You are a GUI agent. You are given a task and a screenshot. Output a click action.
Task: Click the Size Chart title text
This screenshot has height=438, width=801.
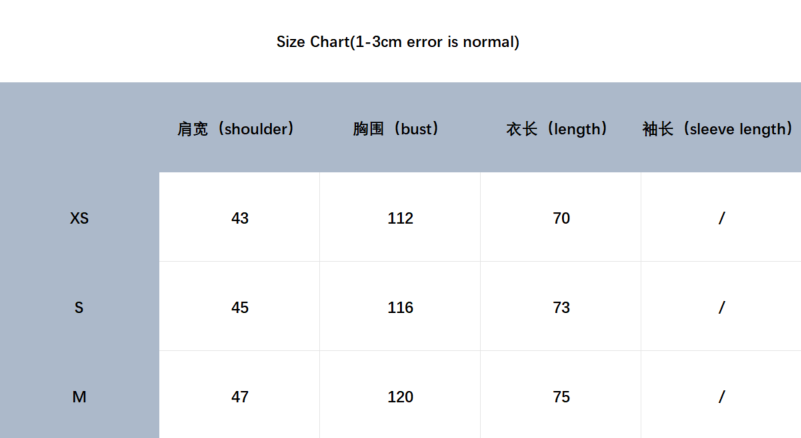[398, 42]
